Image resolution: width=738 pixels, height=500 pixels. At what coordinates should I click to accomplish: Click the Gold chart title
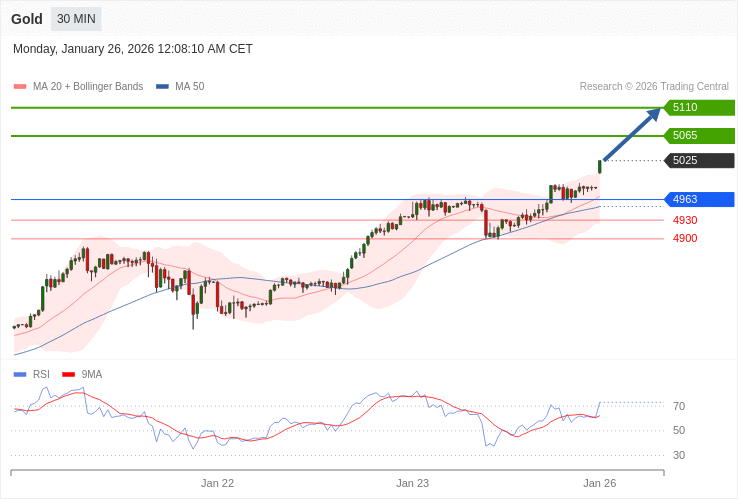[x=27, y=19]
